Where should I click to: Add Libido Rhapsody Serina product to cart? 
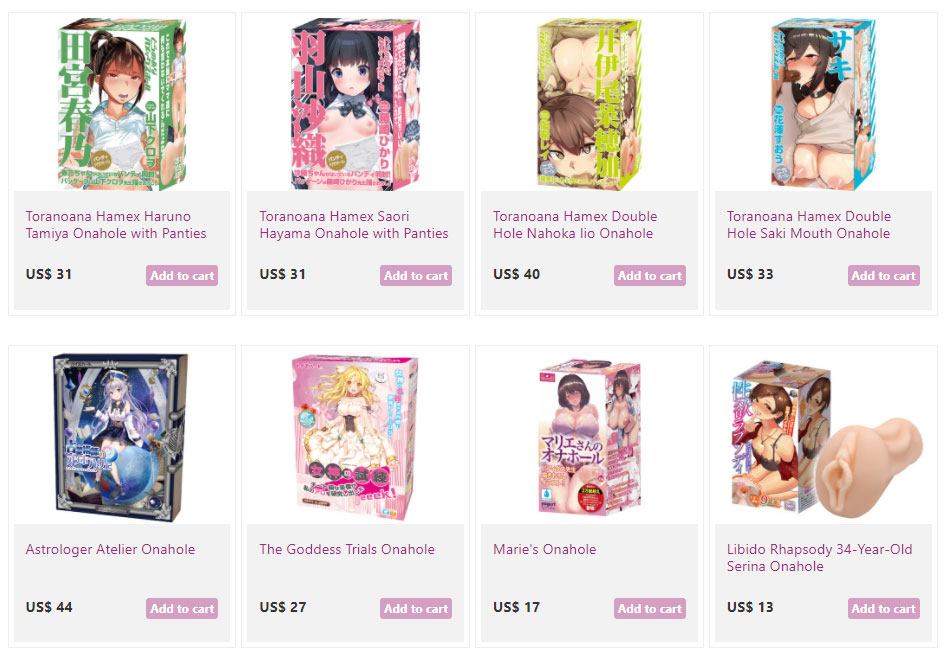click(x=884, y=609)
